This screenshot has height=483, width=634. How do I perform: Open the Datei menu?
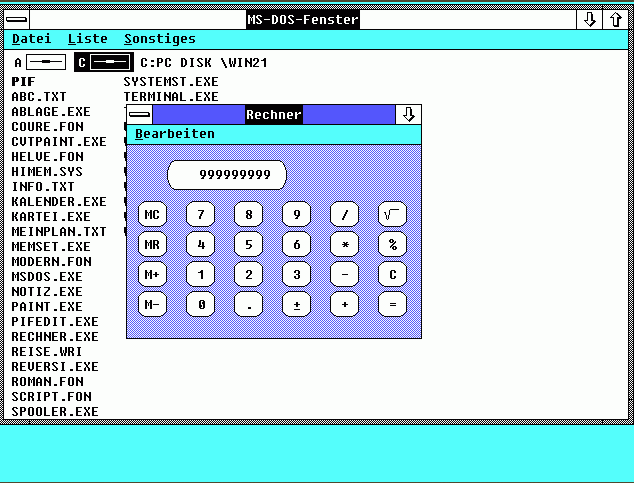tap(32, 39)
